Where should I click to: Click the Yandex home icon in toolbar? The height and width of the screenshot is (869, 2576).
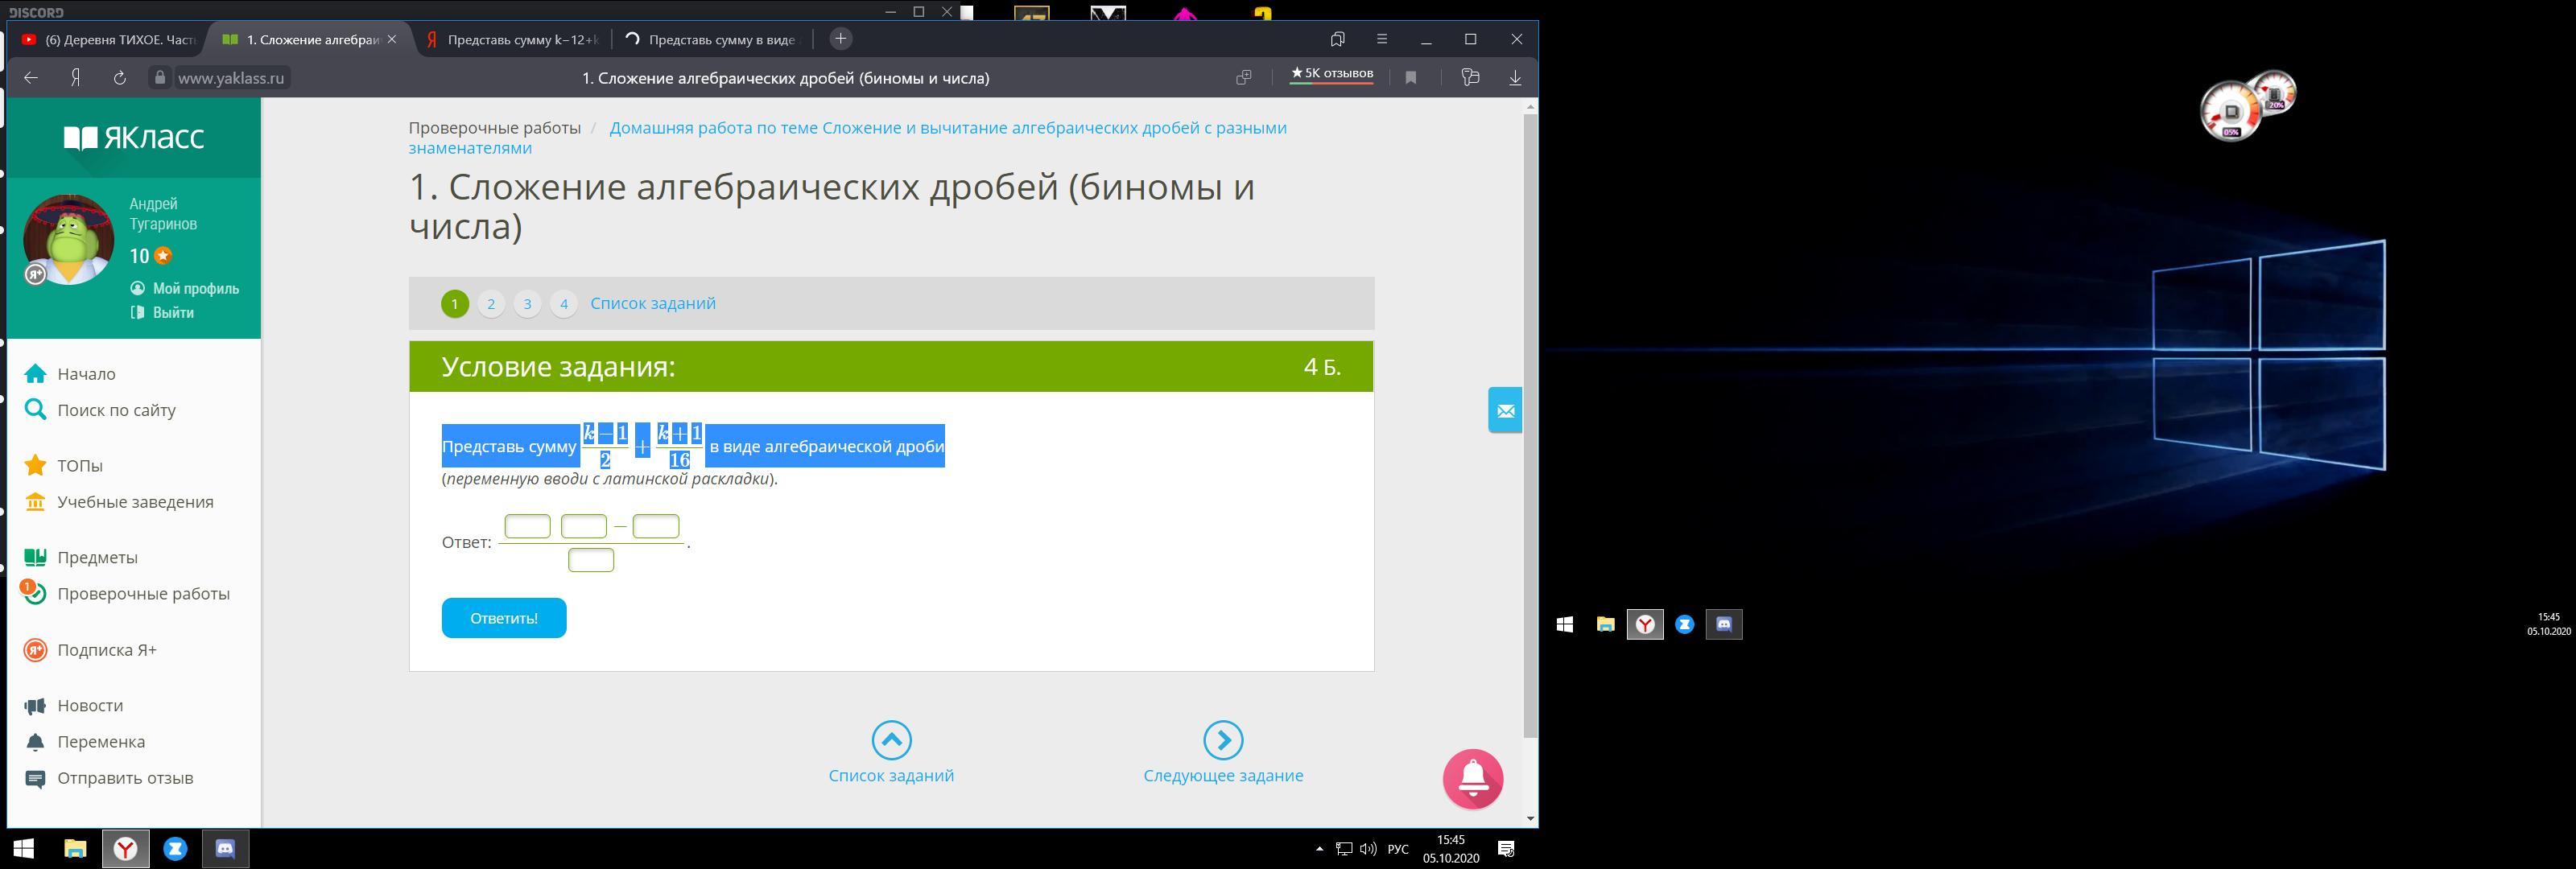coord(75,78)
